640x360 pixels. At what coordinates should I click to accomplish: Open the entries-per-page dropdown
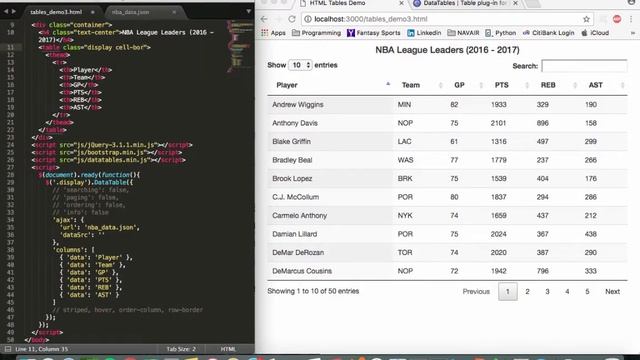(300, 65)
